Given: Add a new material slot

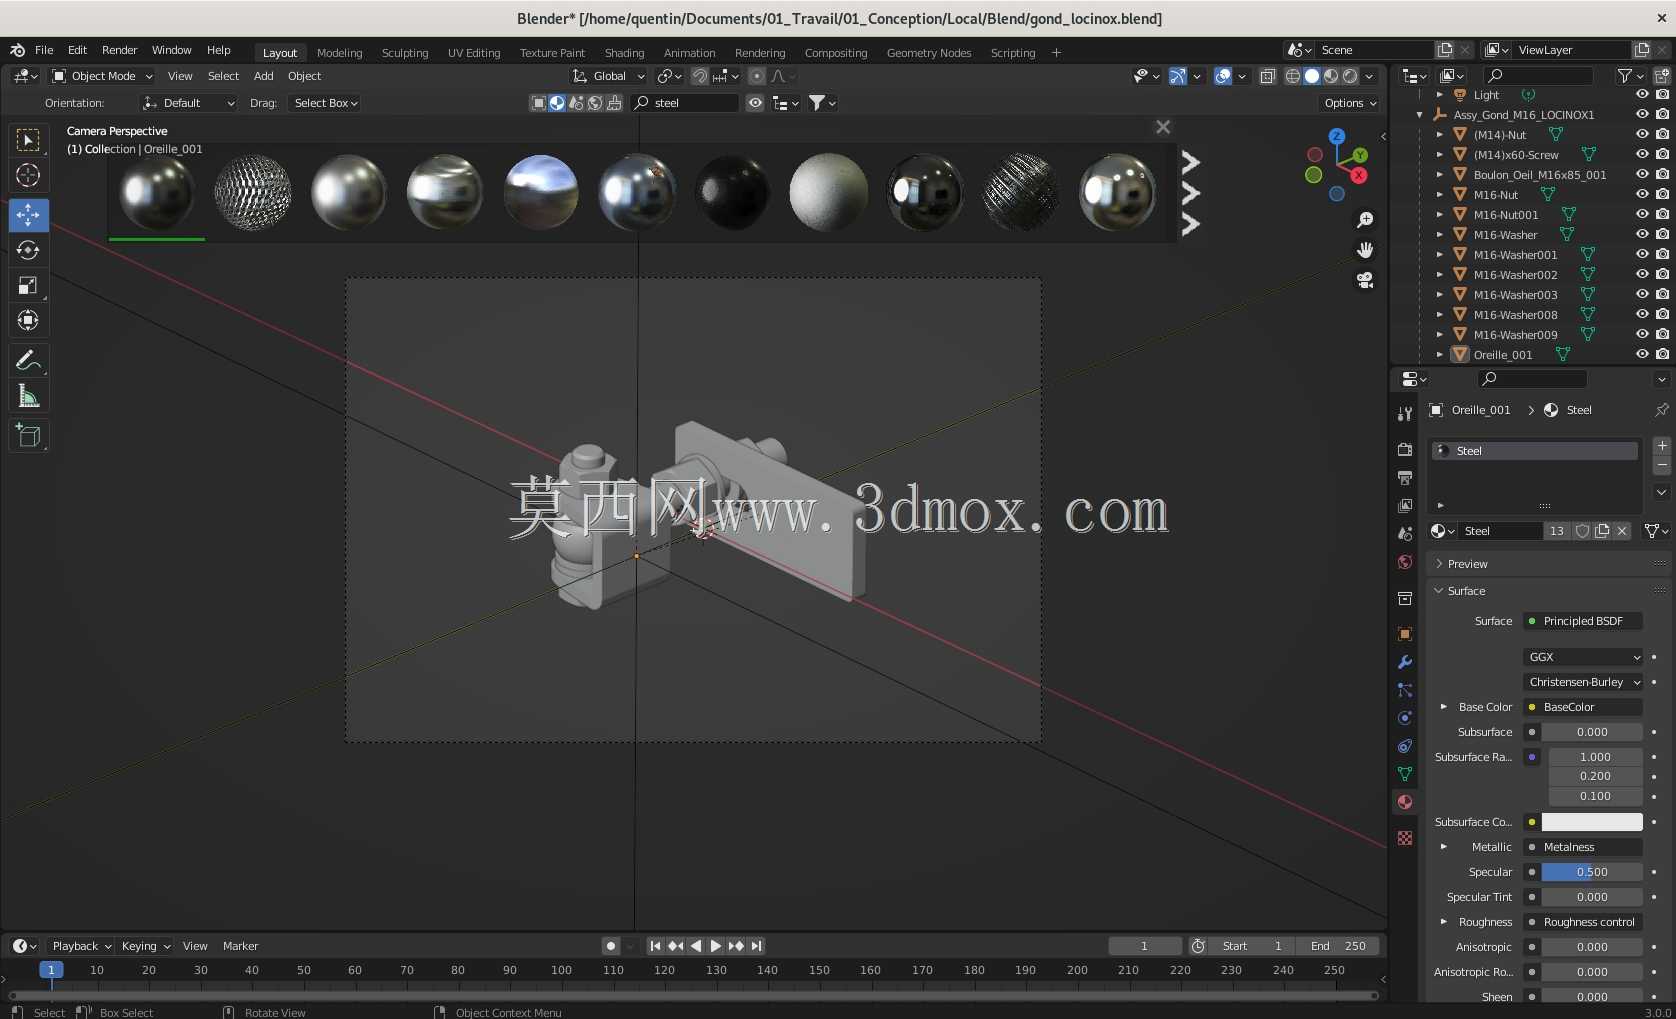Looking at the screenshot, I should click(x=1662, y=446).
